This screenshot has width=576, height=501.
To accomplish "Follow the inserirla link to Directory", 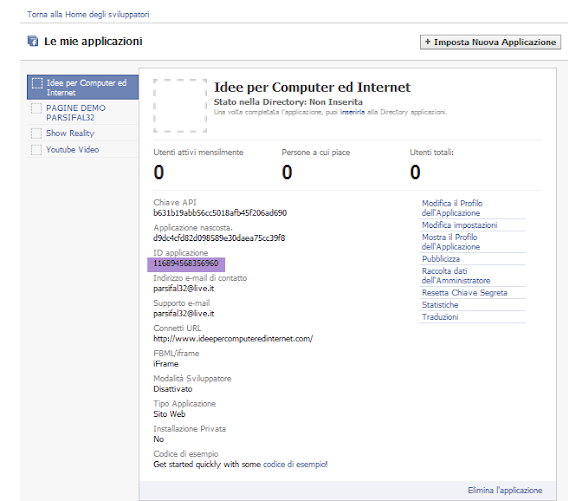I will [x=352, y=112].
